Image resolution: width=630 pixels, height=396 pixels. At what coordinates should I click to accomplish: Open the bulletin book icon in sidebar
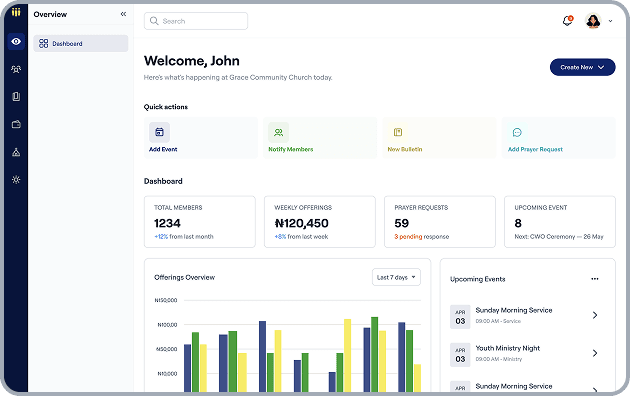pyautogui.click(x=16, y=96)
